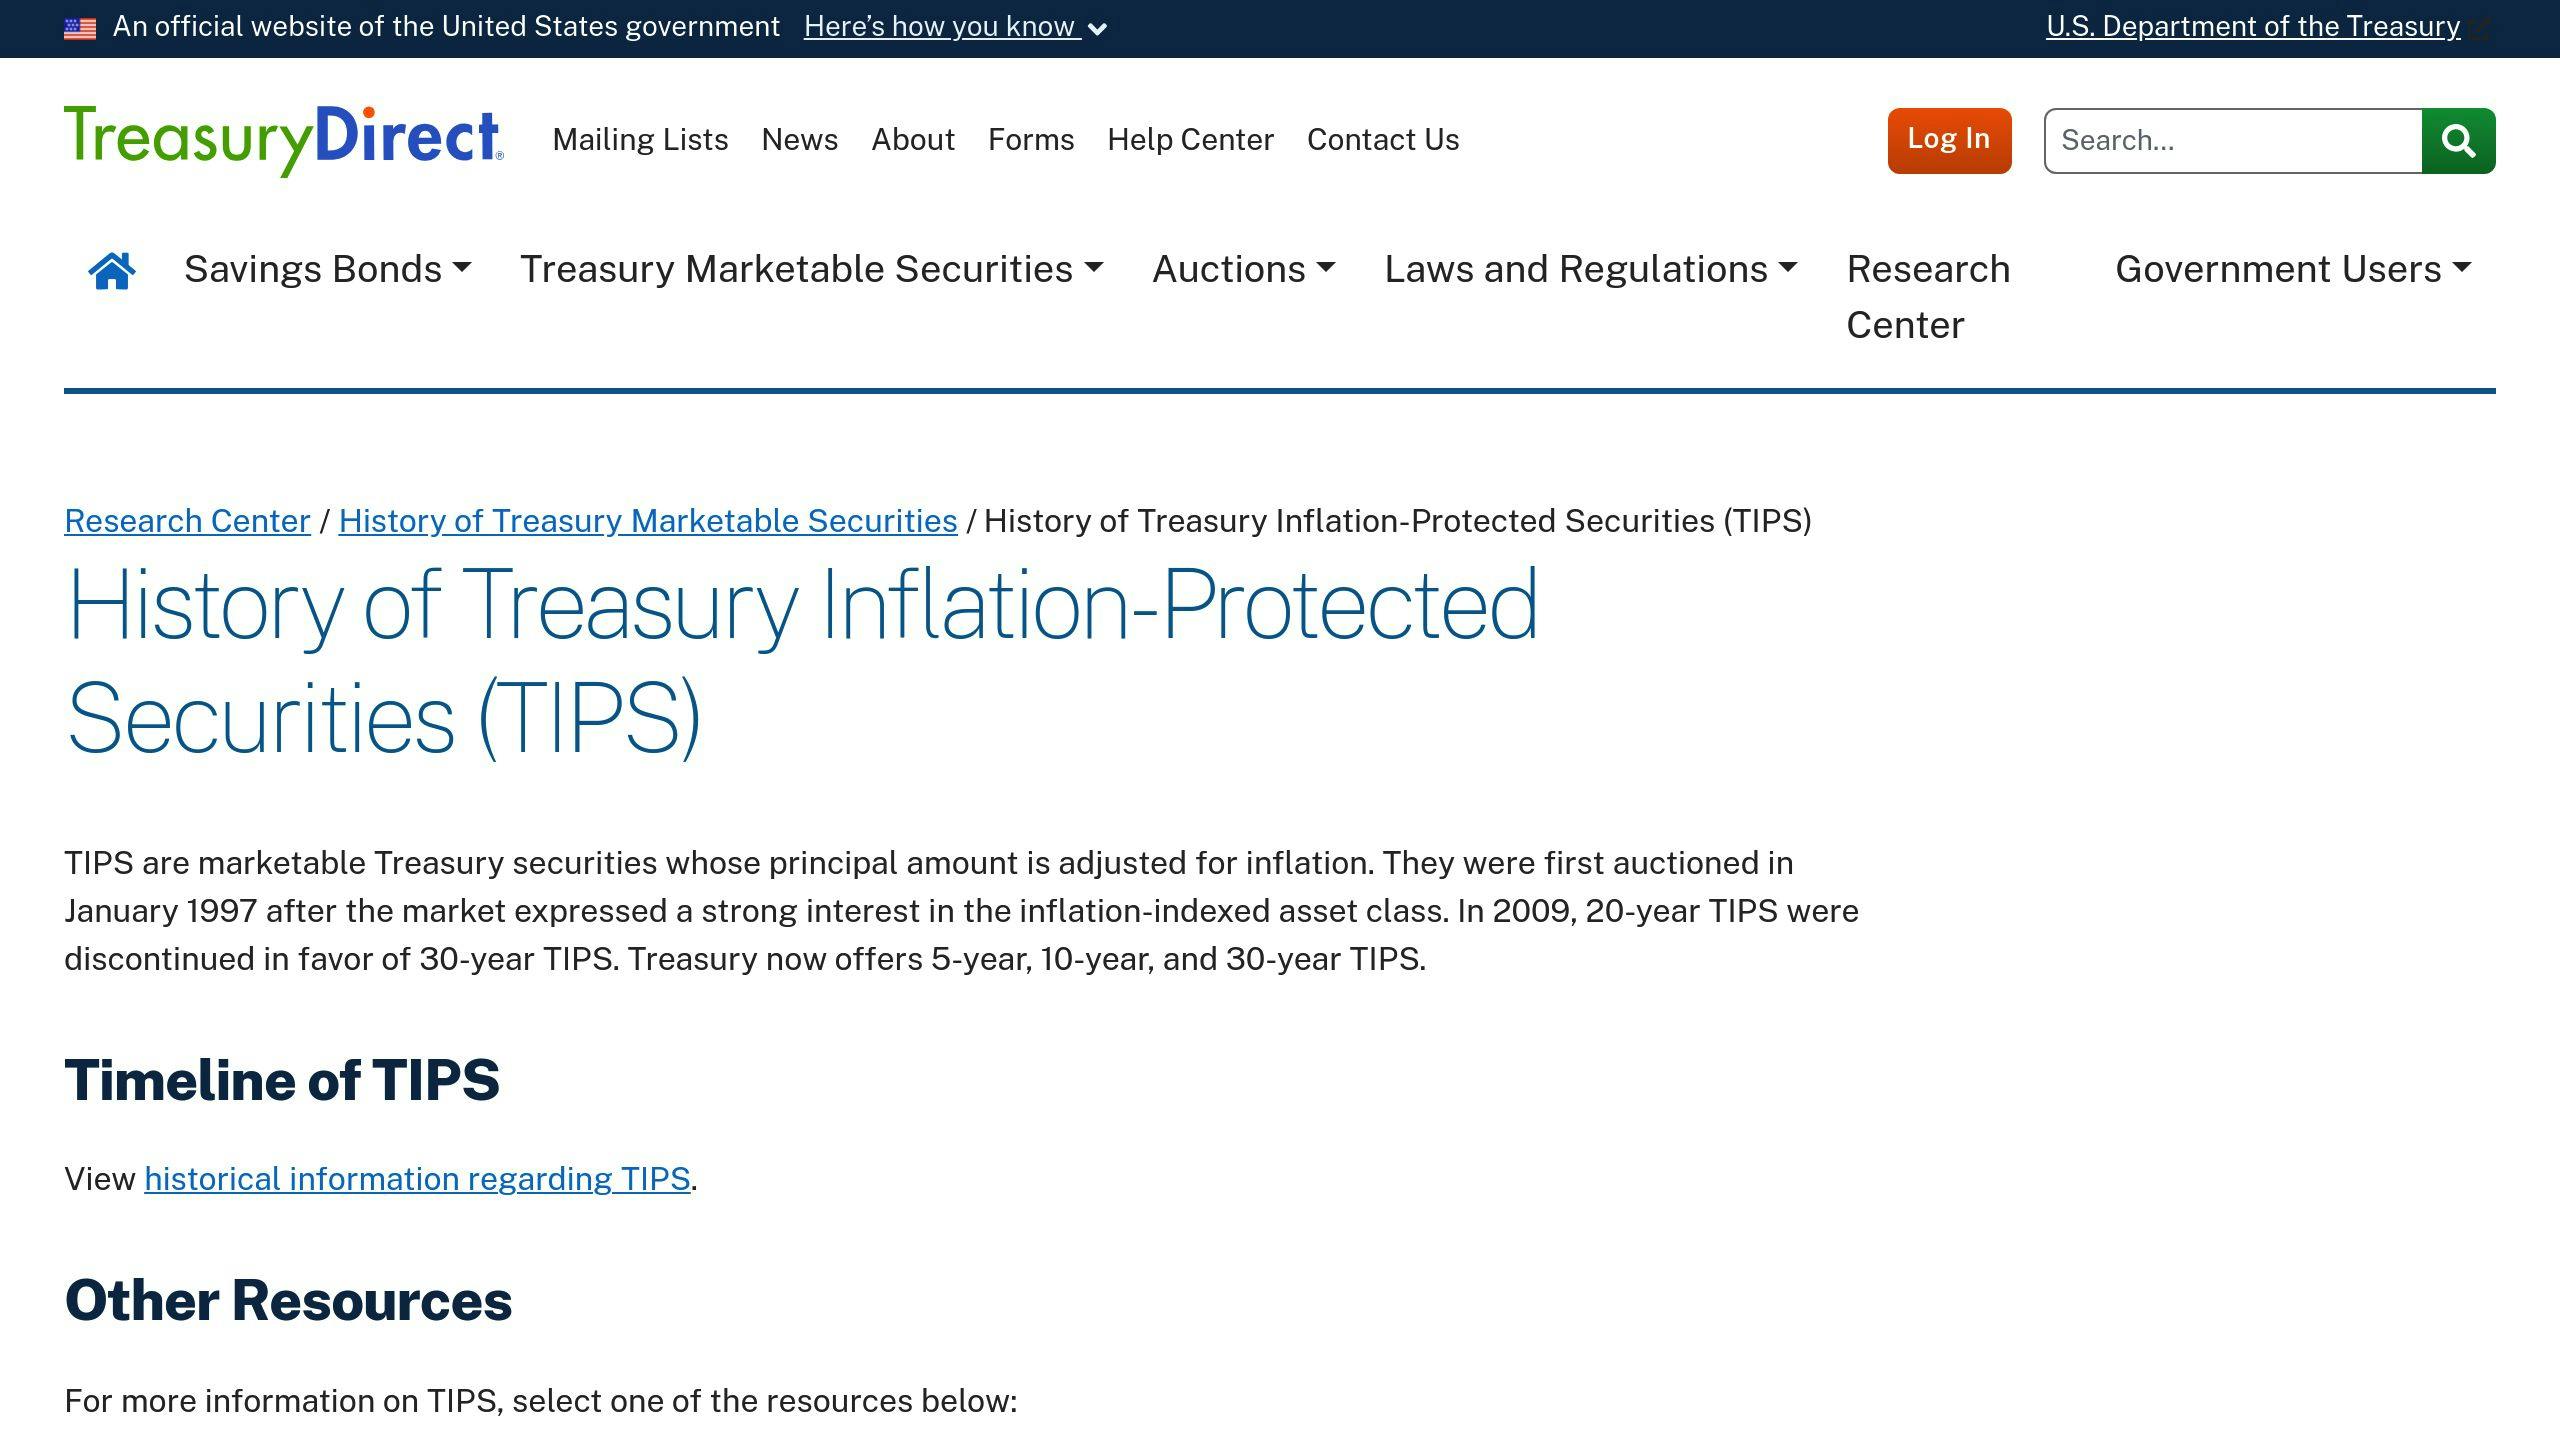Click the search magnifying glass icon
Viewport: 2560px width, 1440px height.
pyautogui.click(x=2458, y=140)
